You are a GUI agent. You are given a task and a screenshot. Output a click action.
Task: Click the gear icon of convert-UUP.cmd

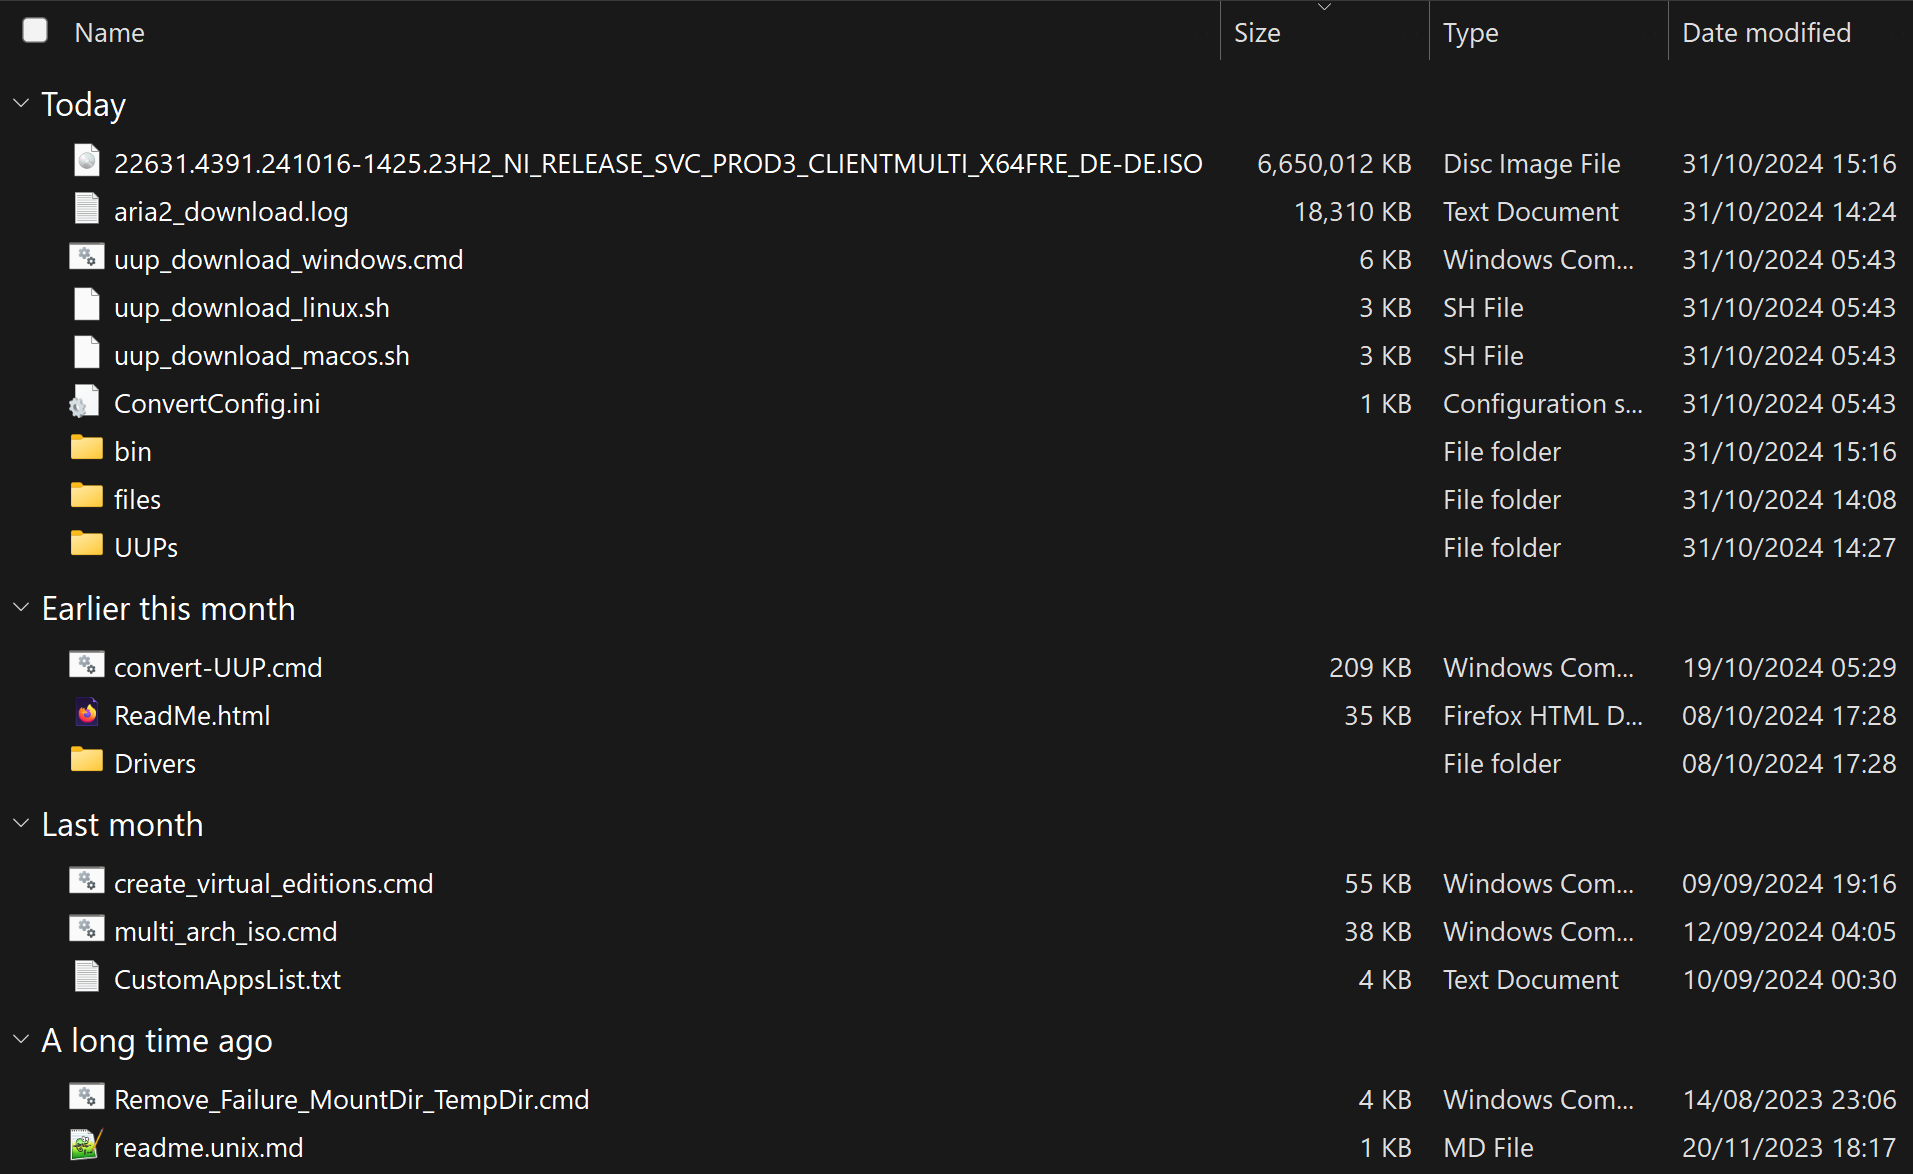(x=87, y=664)
